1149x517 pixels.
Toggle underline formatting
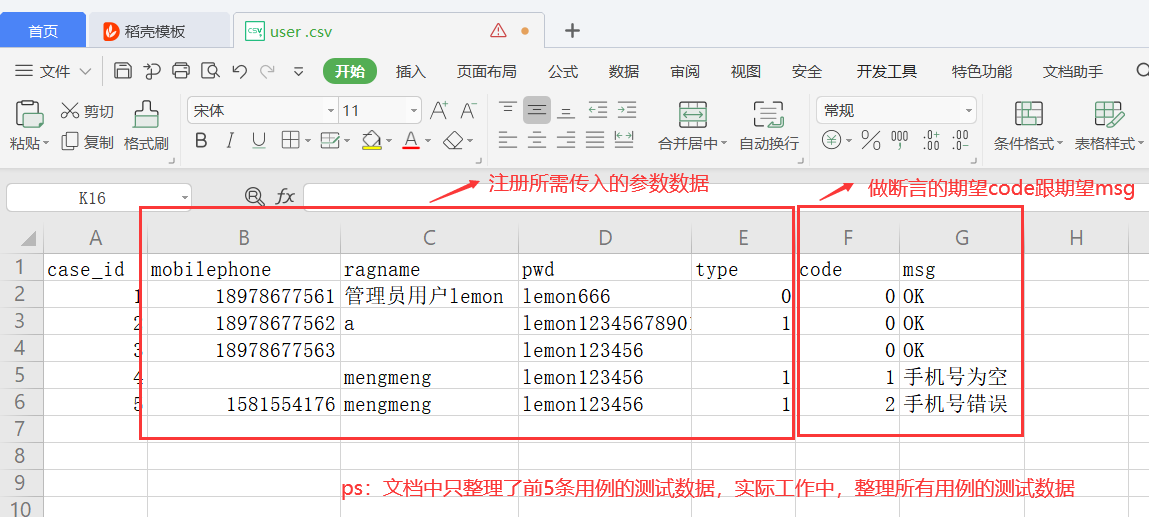pyautogui.click(x=259, y=140)
